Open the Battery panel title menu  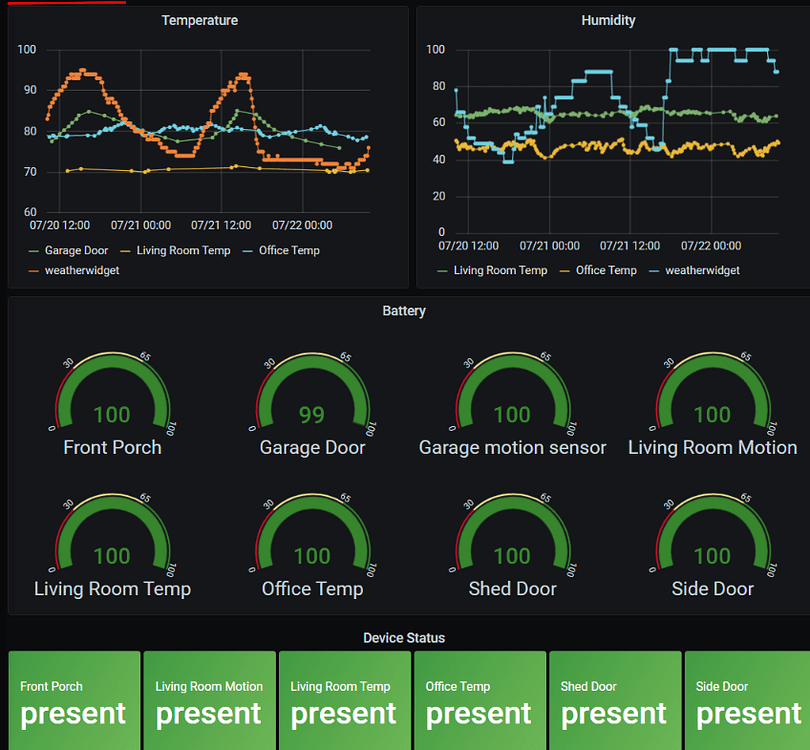coord(404,311)
